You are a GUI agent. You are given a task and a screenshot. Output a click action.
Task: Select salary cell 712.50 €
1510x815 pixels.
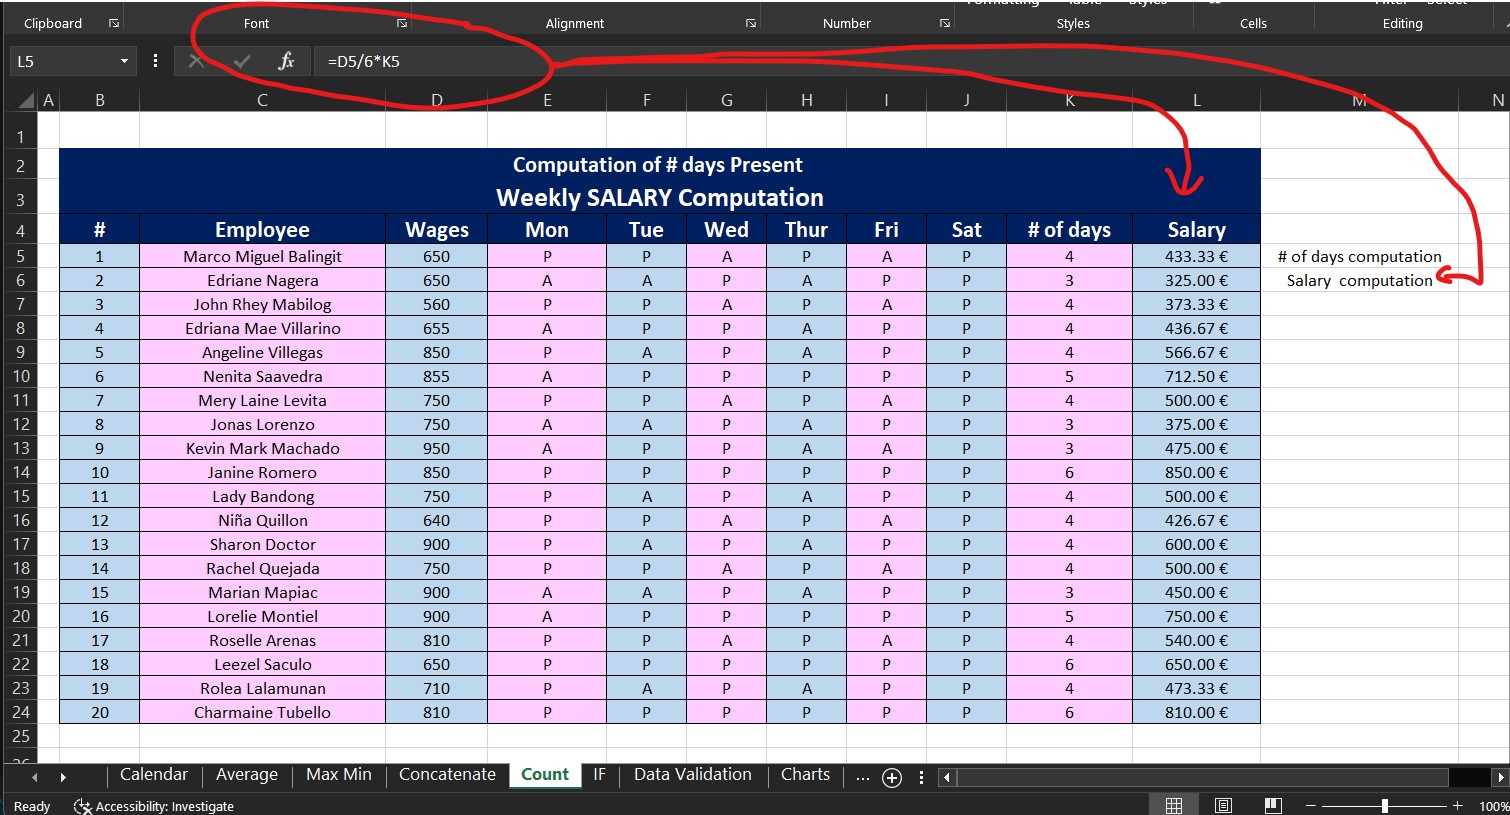click(1196, 376)
